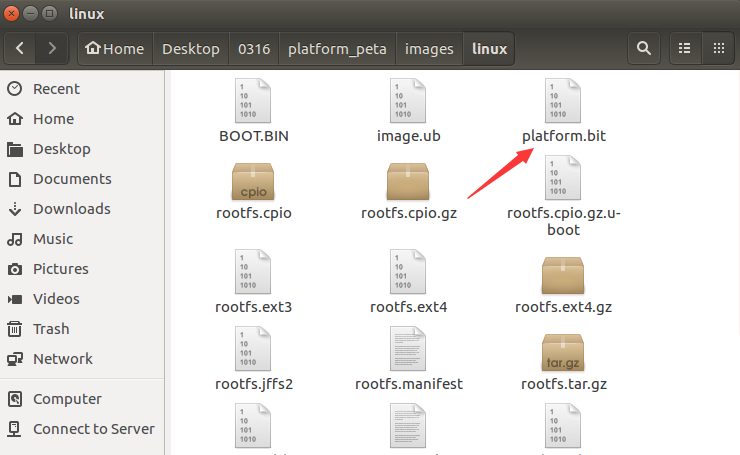The image size is (740, 455).
Task: Open Documents in the sidebar
Action: click(x=82, y=179)
